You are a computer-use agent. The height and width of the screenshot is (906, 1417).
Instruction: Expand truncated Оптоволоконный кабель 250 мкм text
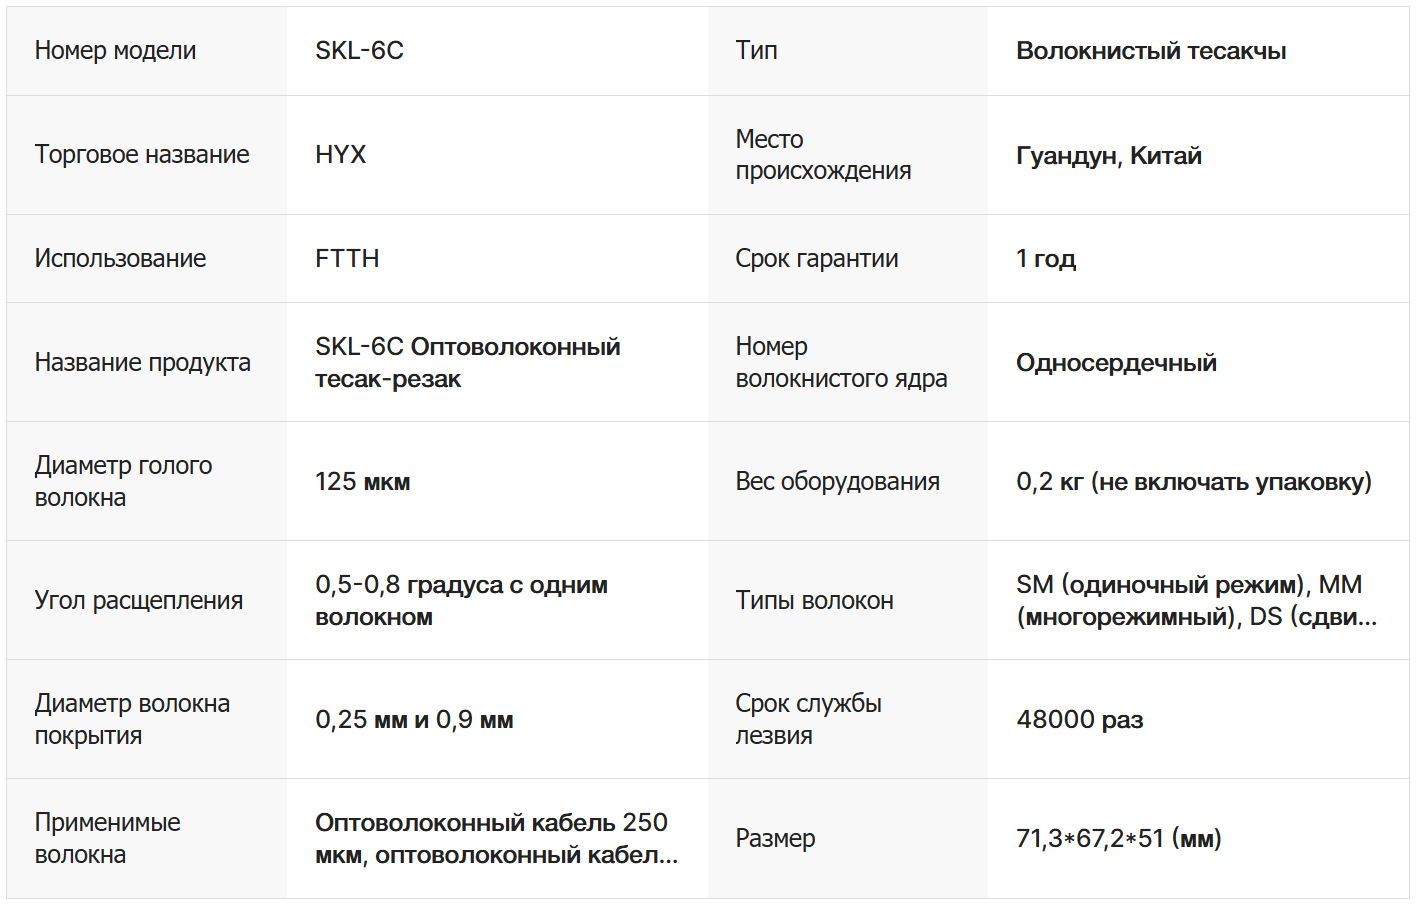point(496,839)
